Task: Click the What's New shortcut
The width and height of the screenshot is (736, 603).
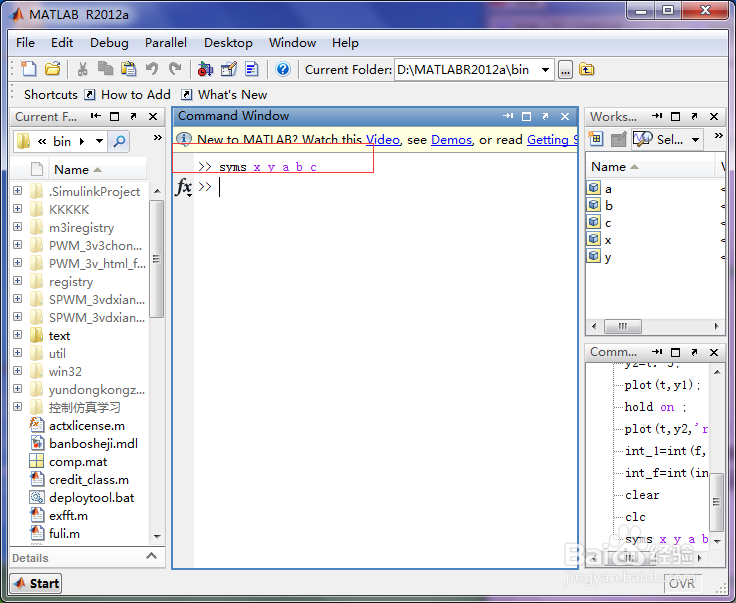Action: coord(224,95)
